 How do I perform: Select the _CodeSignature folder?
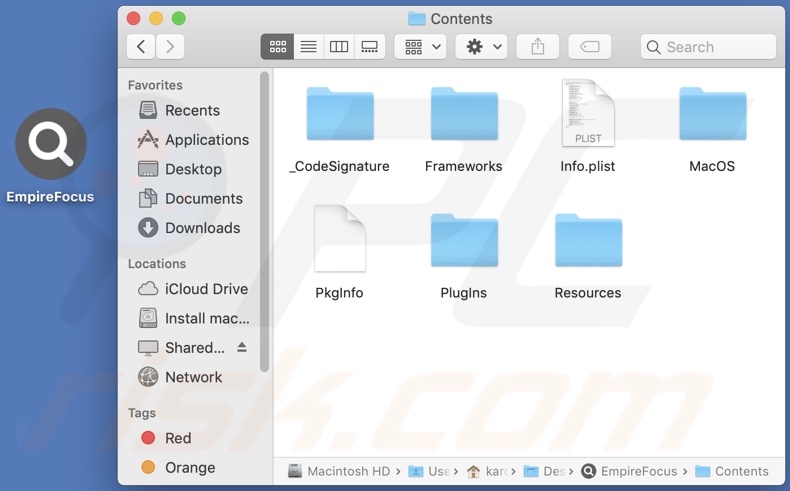tap(340, 113)
